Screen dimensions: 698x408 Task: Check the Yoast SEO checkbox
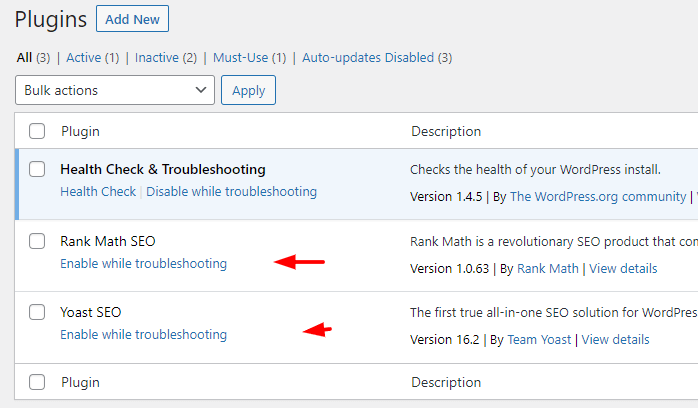(37, 312)
